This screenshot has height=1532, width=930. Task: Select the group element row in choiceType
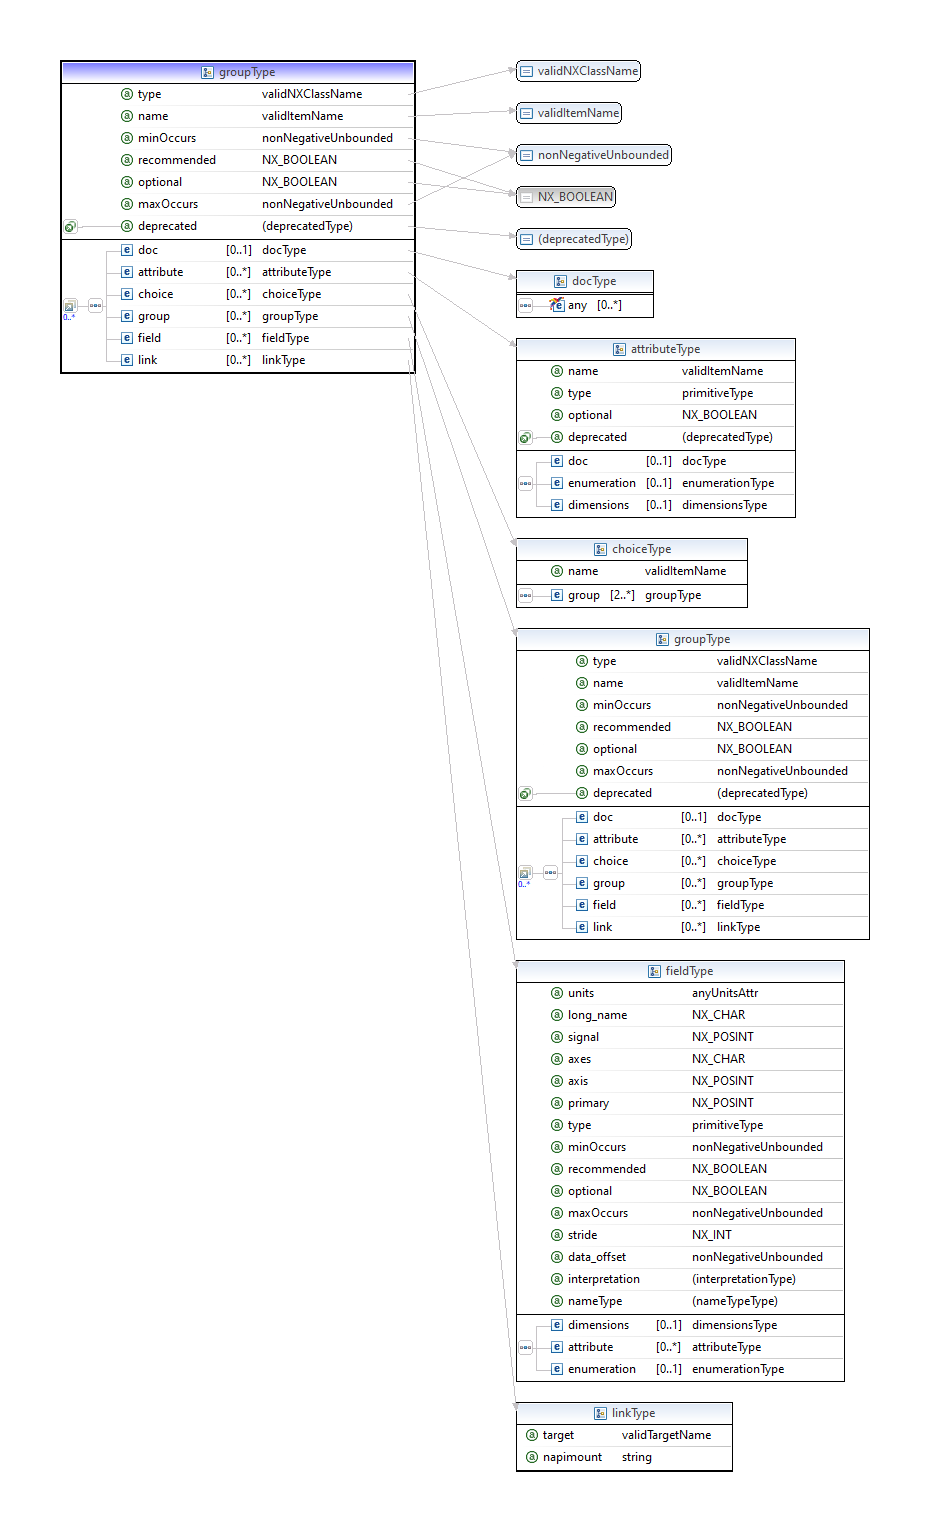(632, 595)
